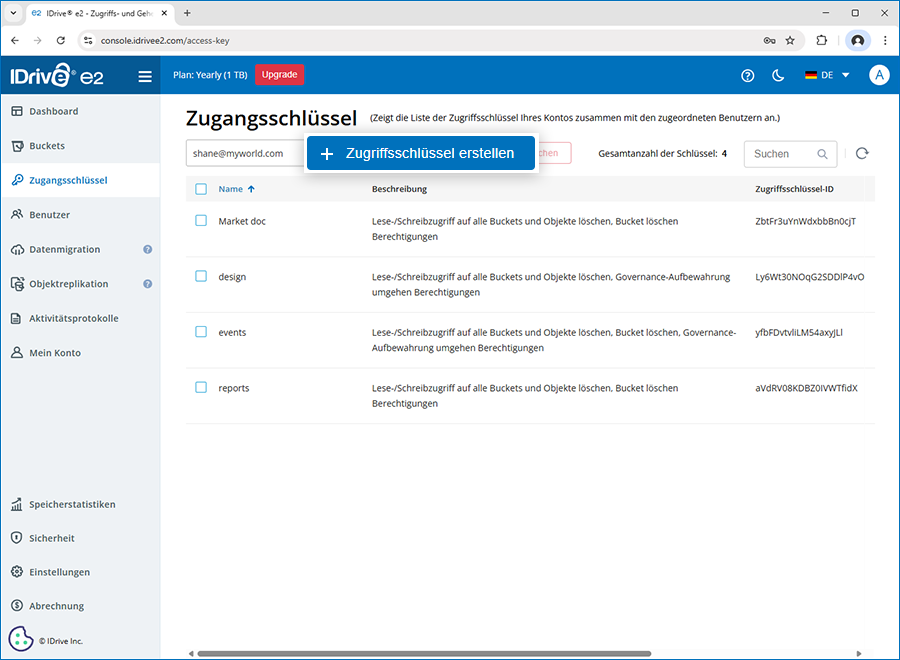This screenshot has width=900, height=660.
Task: Open the DE language dropdown
Action: point(827,75)
